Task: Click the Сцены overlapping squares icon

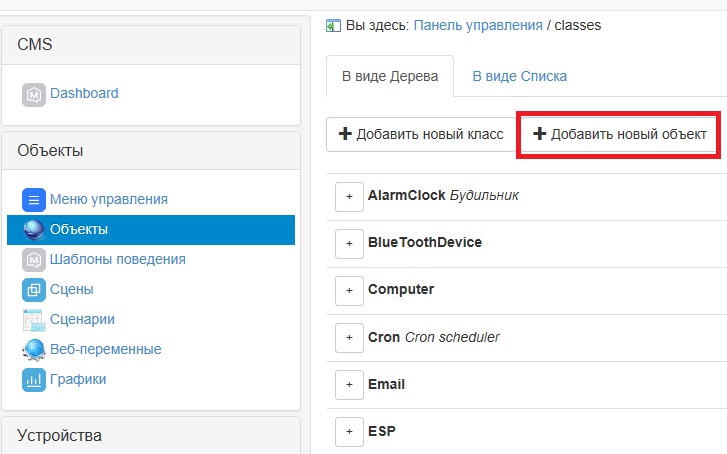Action: pos(34,289)
